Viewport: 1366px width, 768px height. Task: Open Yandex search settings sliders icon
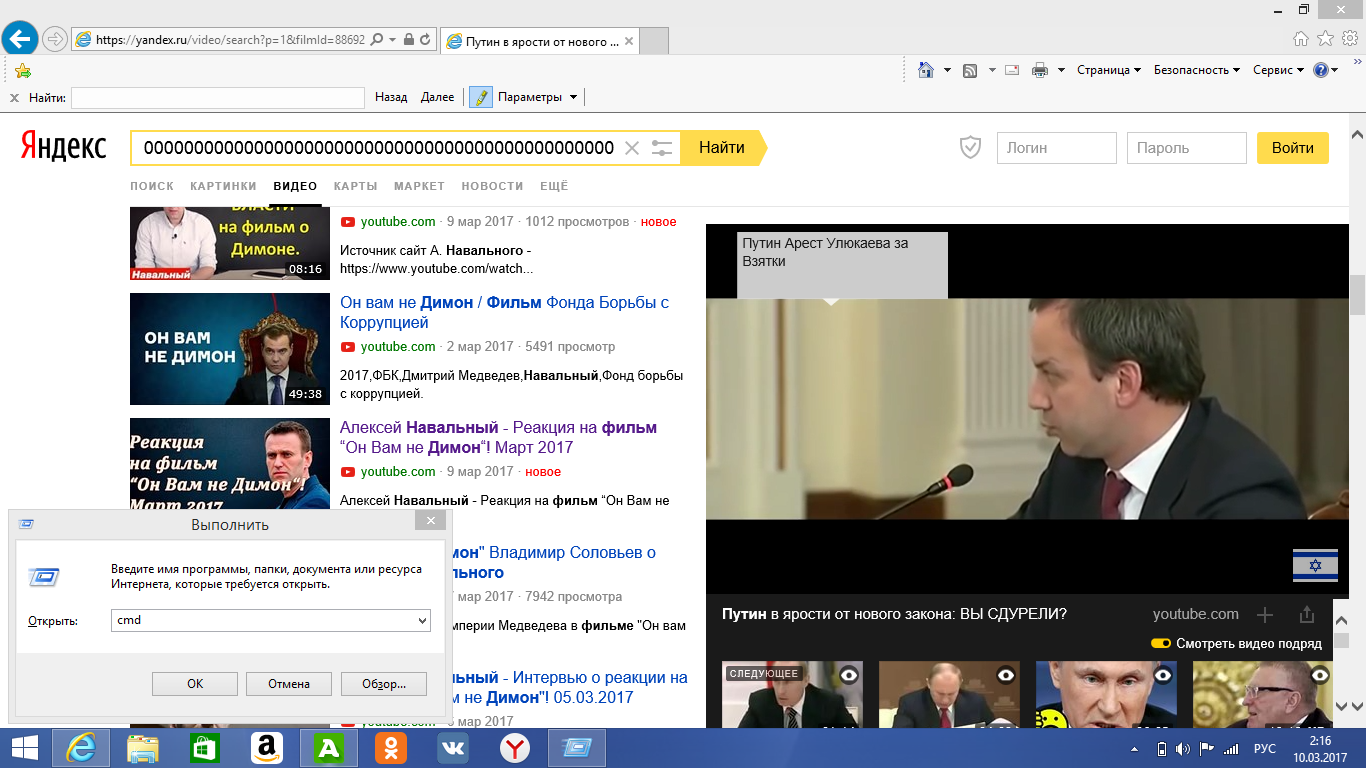point(662,148)
